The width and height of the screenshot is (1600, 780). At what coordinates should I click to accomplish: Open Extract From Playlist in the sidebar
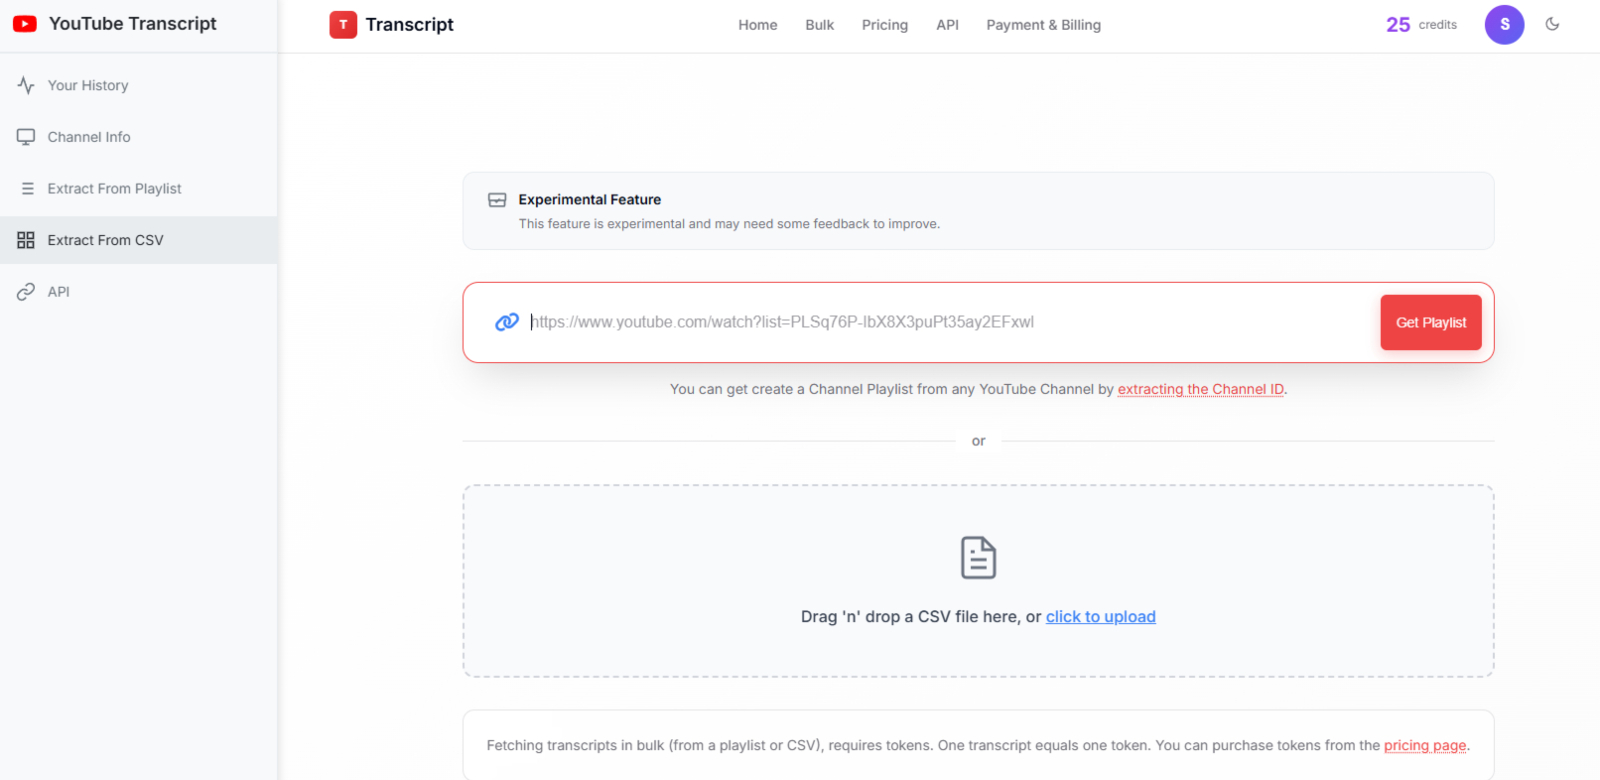[x=113, y=188]
